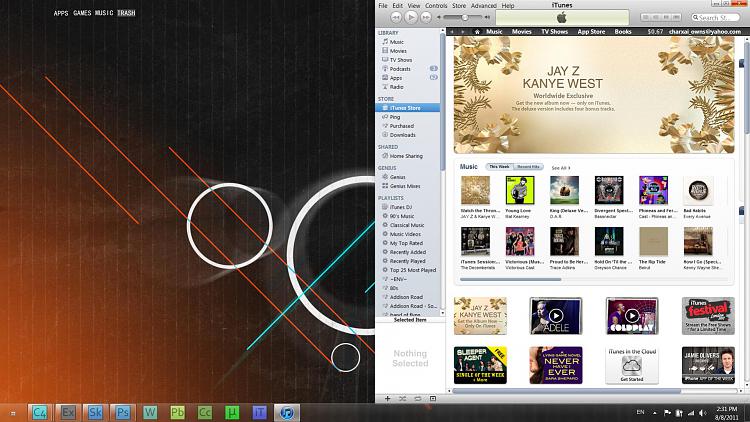The image size is (750, 422).
Task: Click the TRASH desktop label
Action: coord(126,13)
